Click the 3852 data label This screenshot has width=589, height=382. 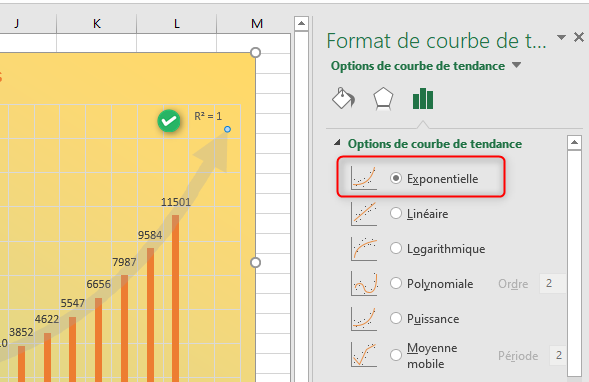click(x=21, y=332)
